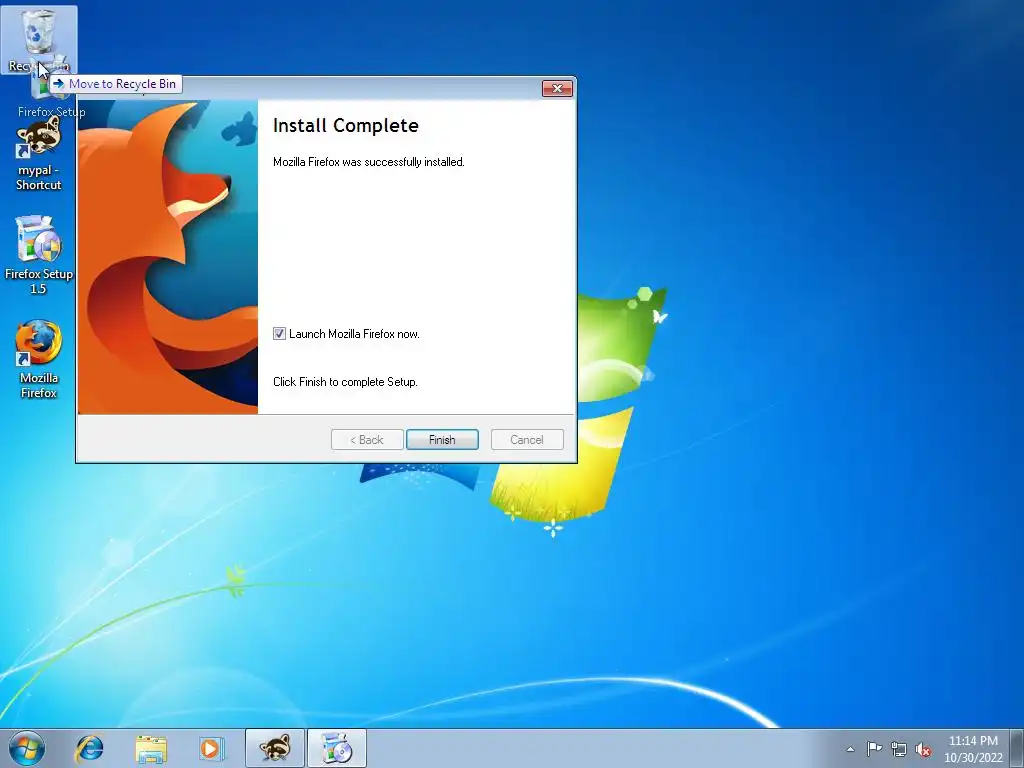
Task: Launch Internet Explorer from taskbar
Action: [89, 748]
